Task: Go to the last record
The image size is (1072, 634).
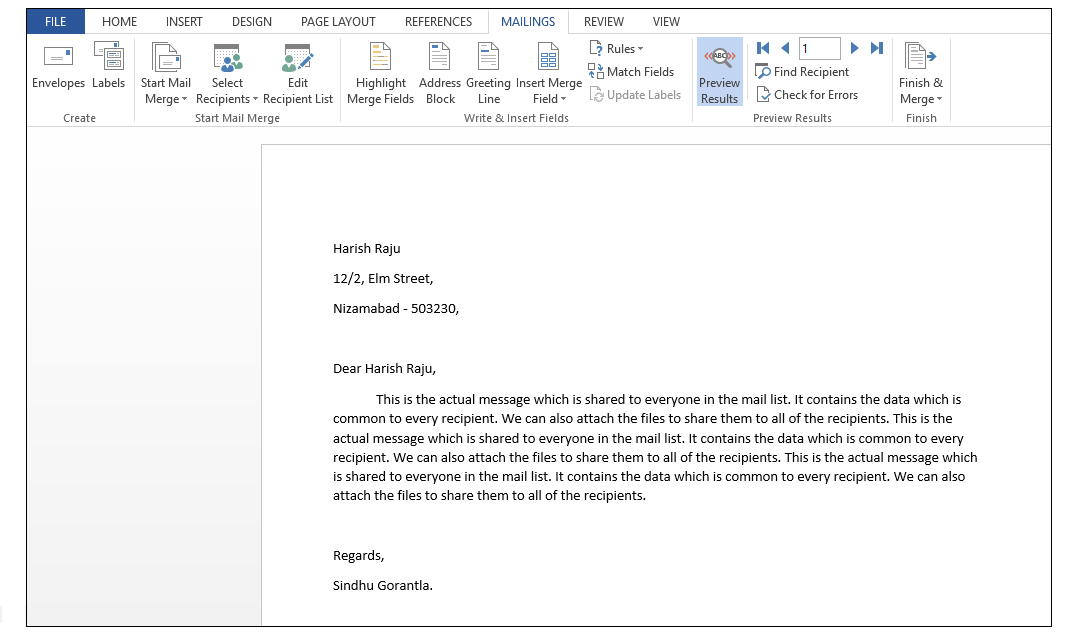Action: [876, 48]
